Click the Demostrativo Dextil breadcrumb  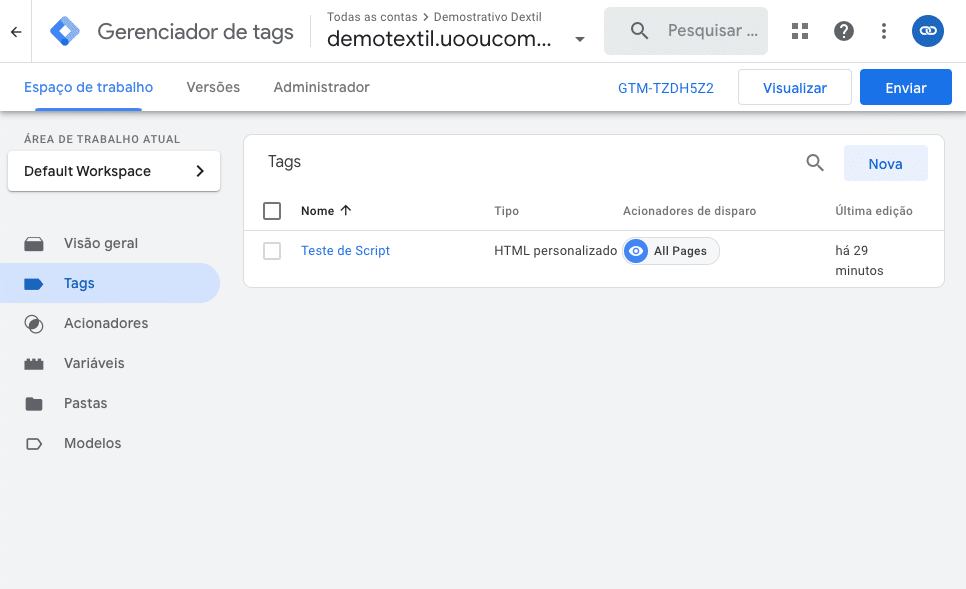coord(488,17)
